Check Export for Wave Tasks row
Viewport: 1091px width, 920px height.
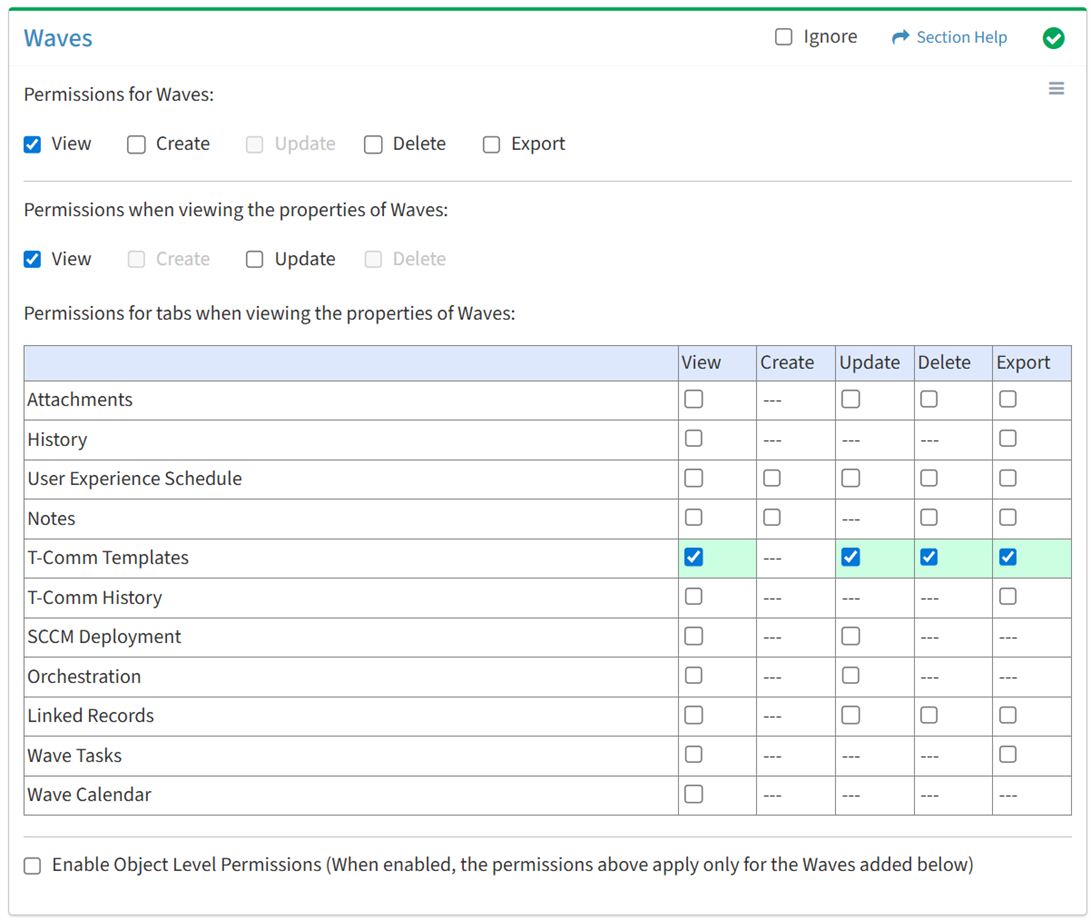1007,755
